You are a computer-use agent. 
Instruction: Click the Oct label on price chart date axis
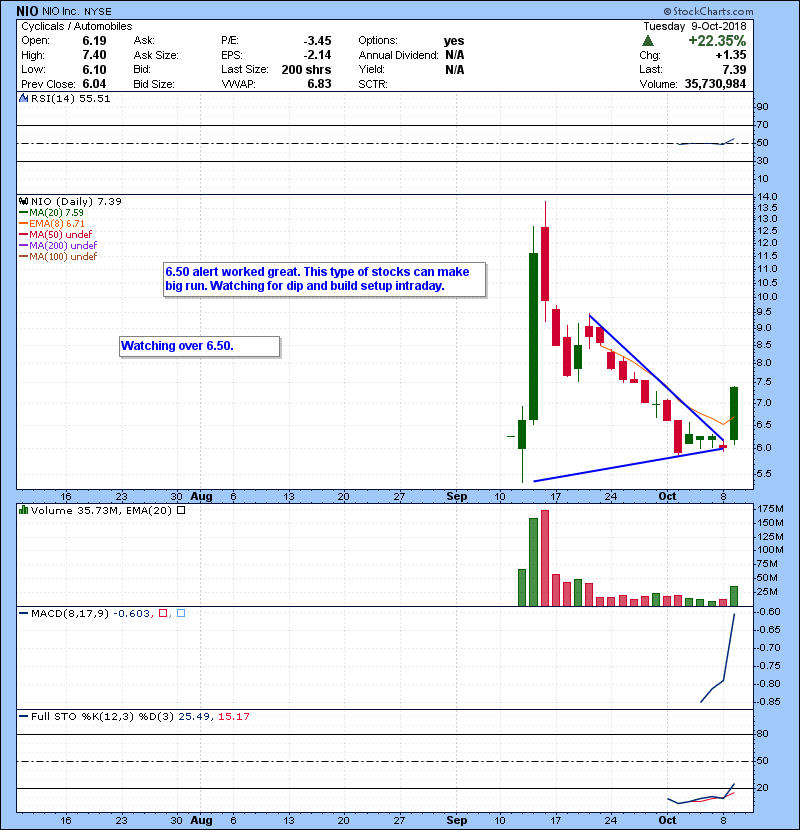667,496
